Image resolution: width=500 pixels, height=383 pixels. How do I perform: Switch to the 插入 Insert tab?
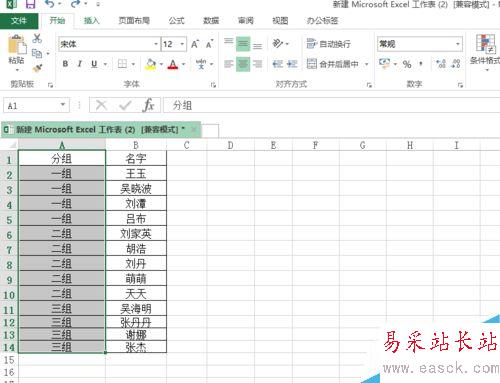tap(92, 21)
